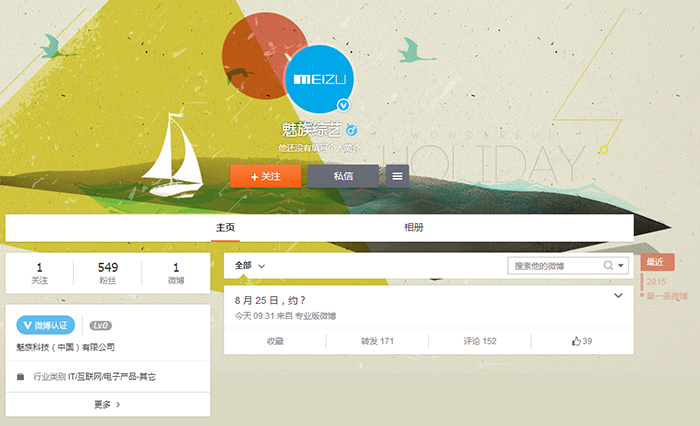The height and width of the screenshot is (426, 700).
Task: Click the 专业版微博 source link
Action: [x=315, y=316]
